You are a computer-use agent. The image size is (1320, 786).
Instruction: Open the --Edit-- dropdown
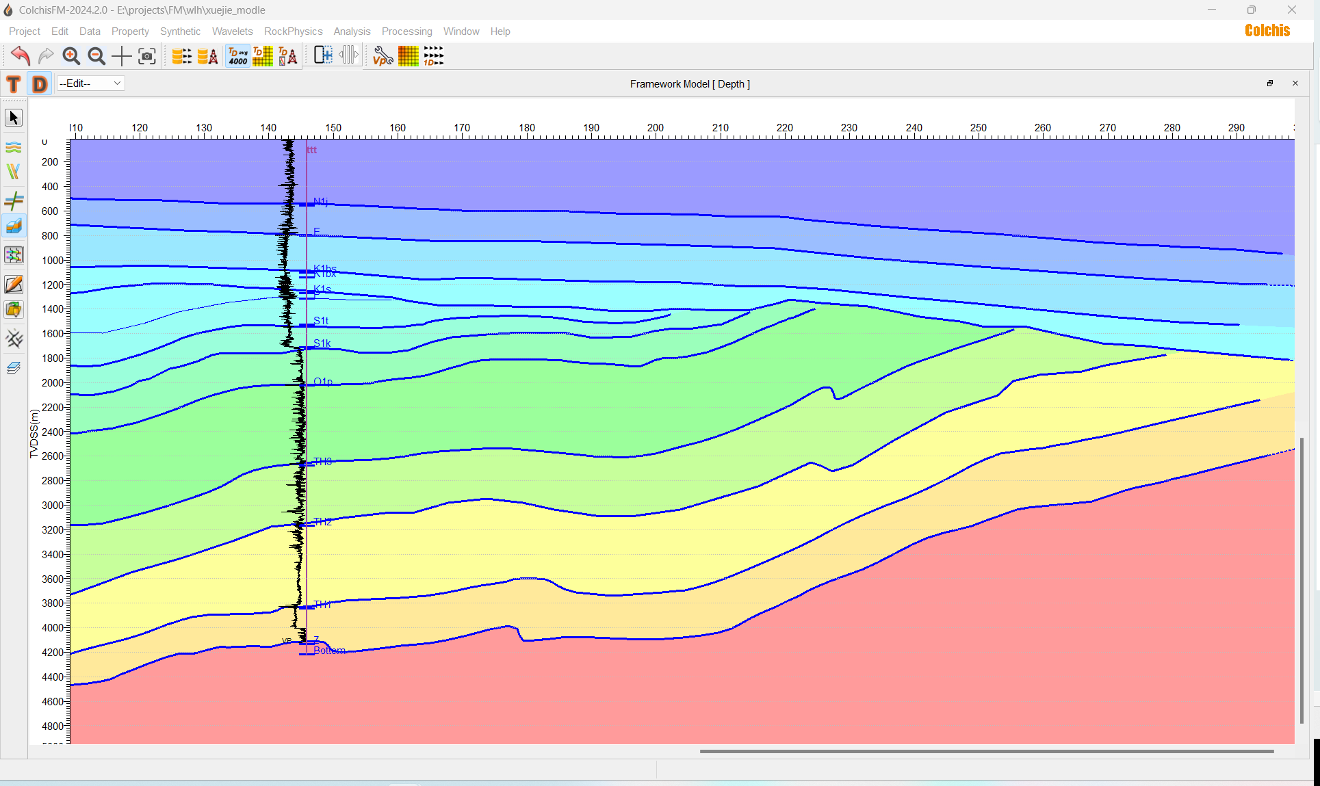pyautogui.click(x=90, y=84)
